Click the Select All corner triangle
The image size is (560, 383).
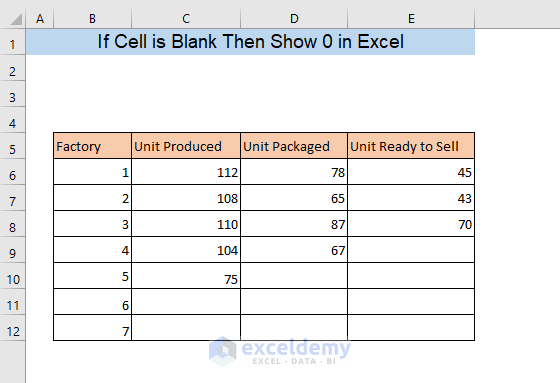16,19
